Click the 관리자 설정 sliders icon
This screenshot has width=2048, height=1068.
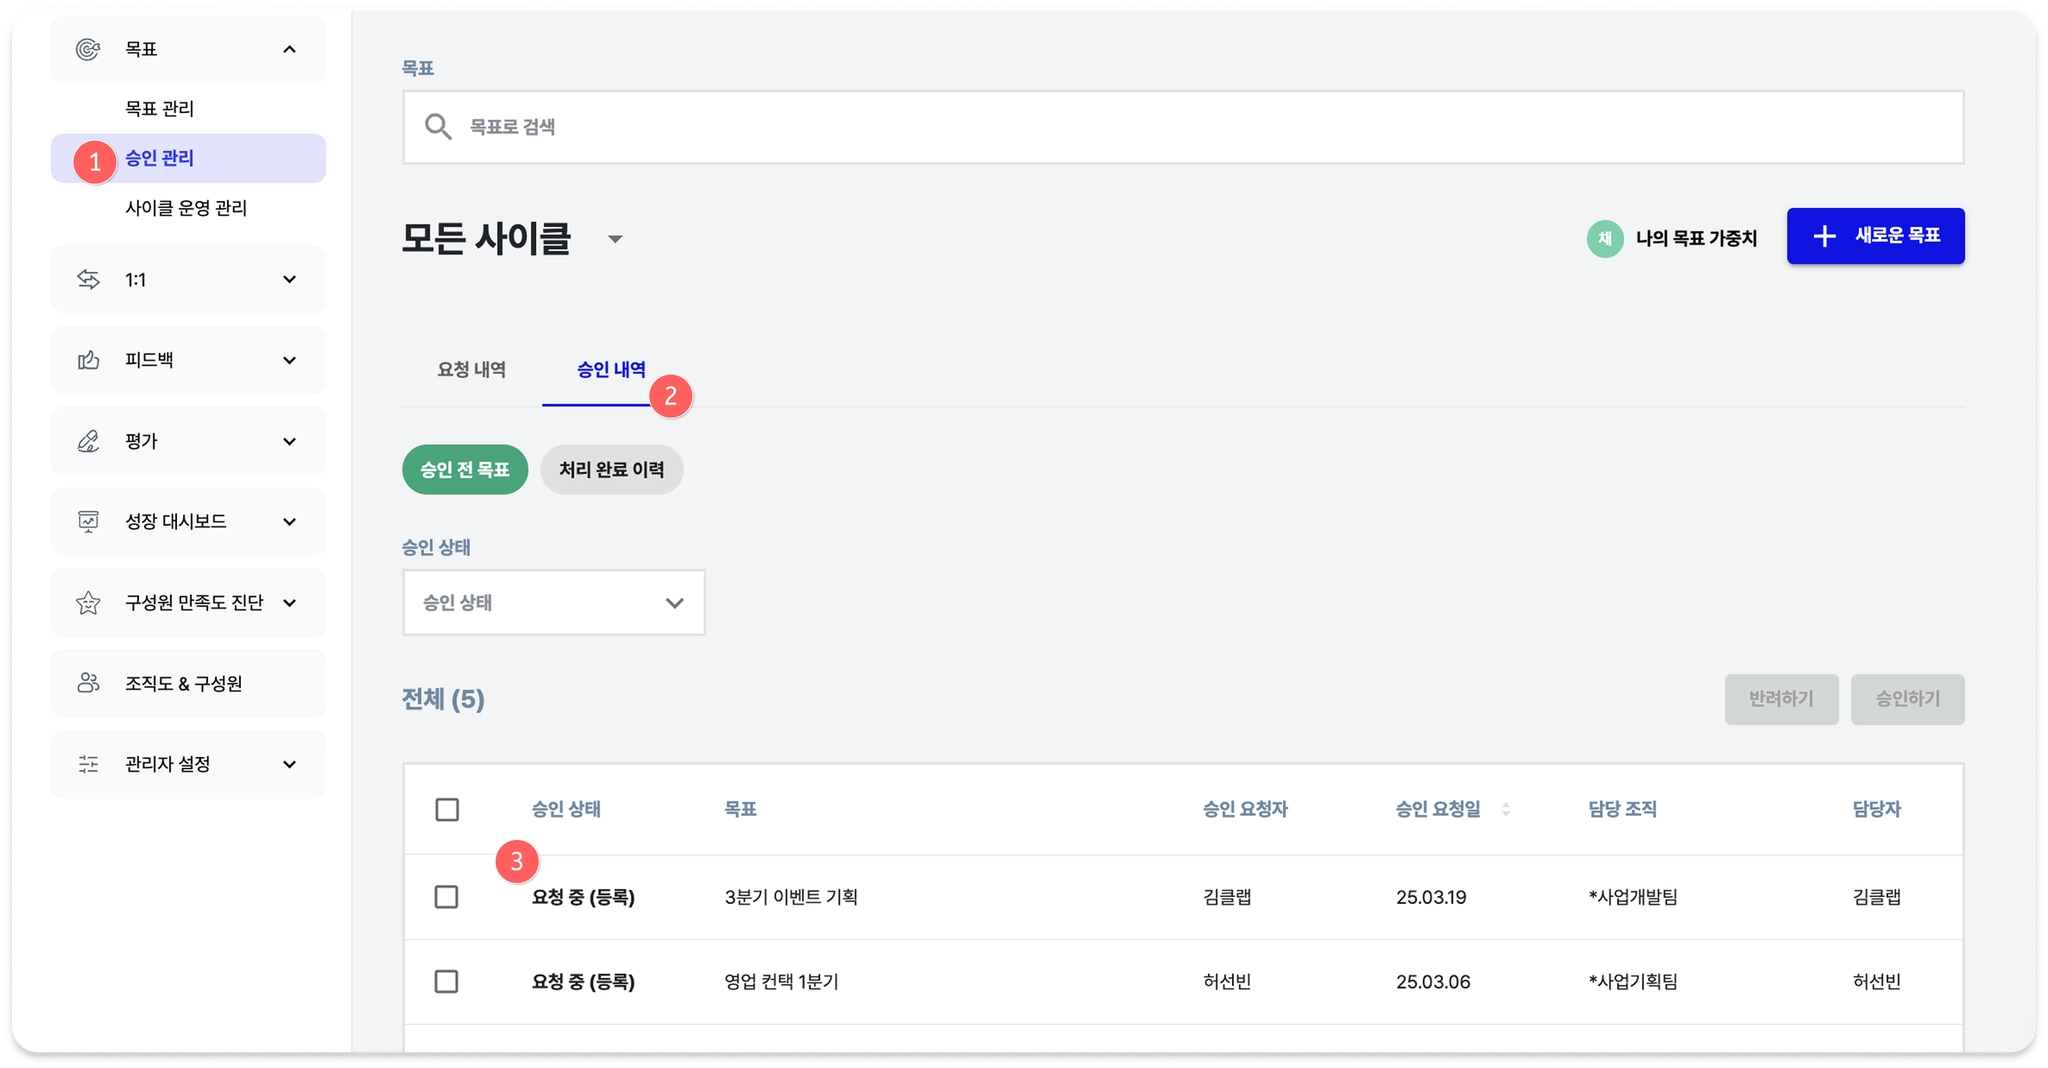[x=88, y=764]
